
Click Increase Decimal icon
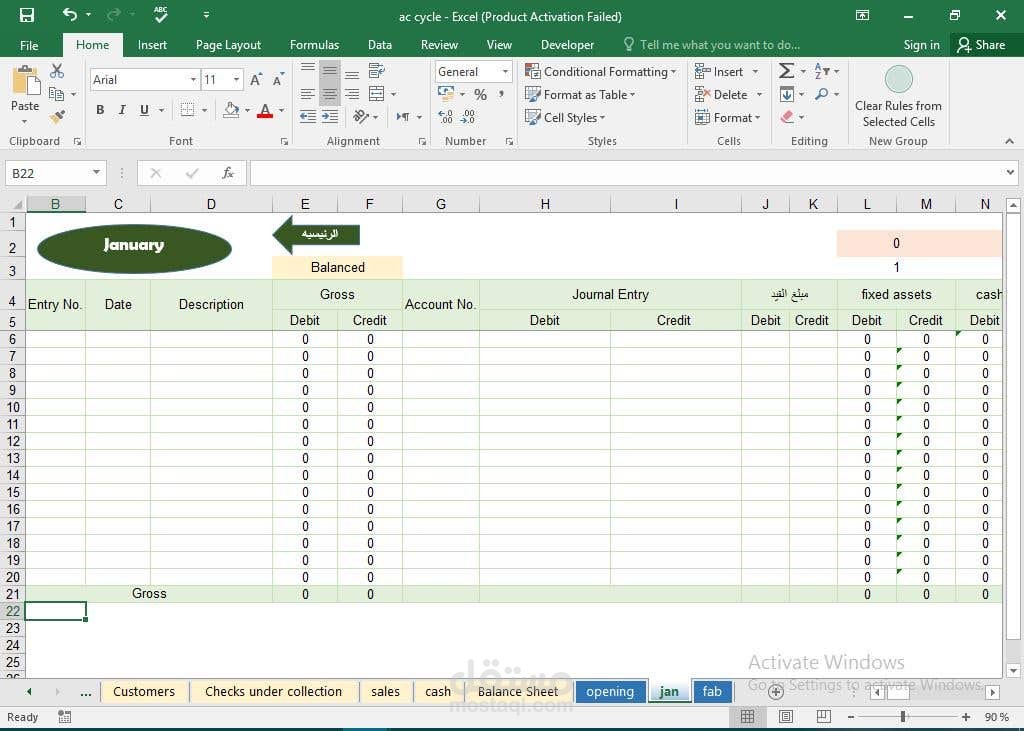tap(446, 117)
